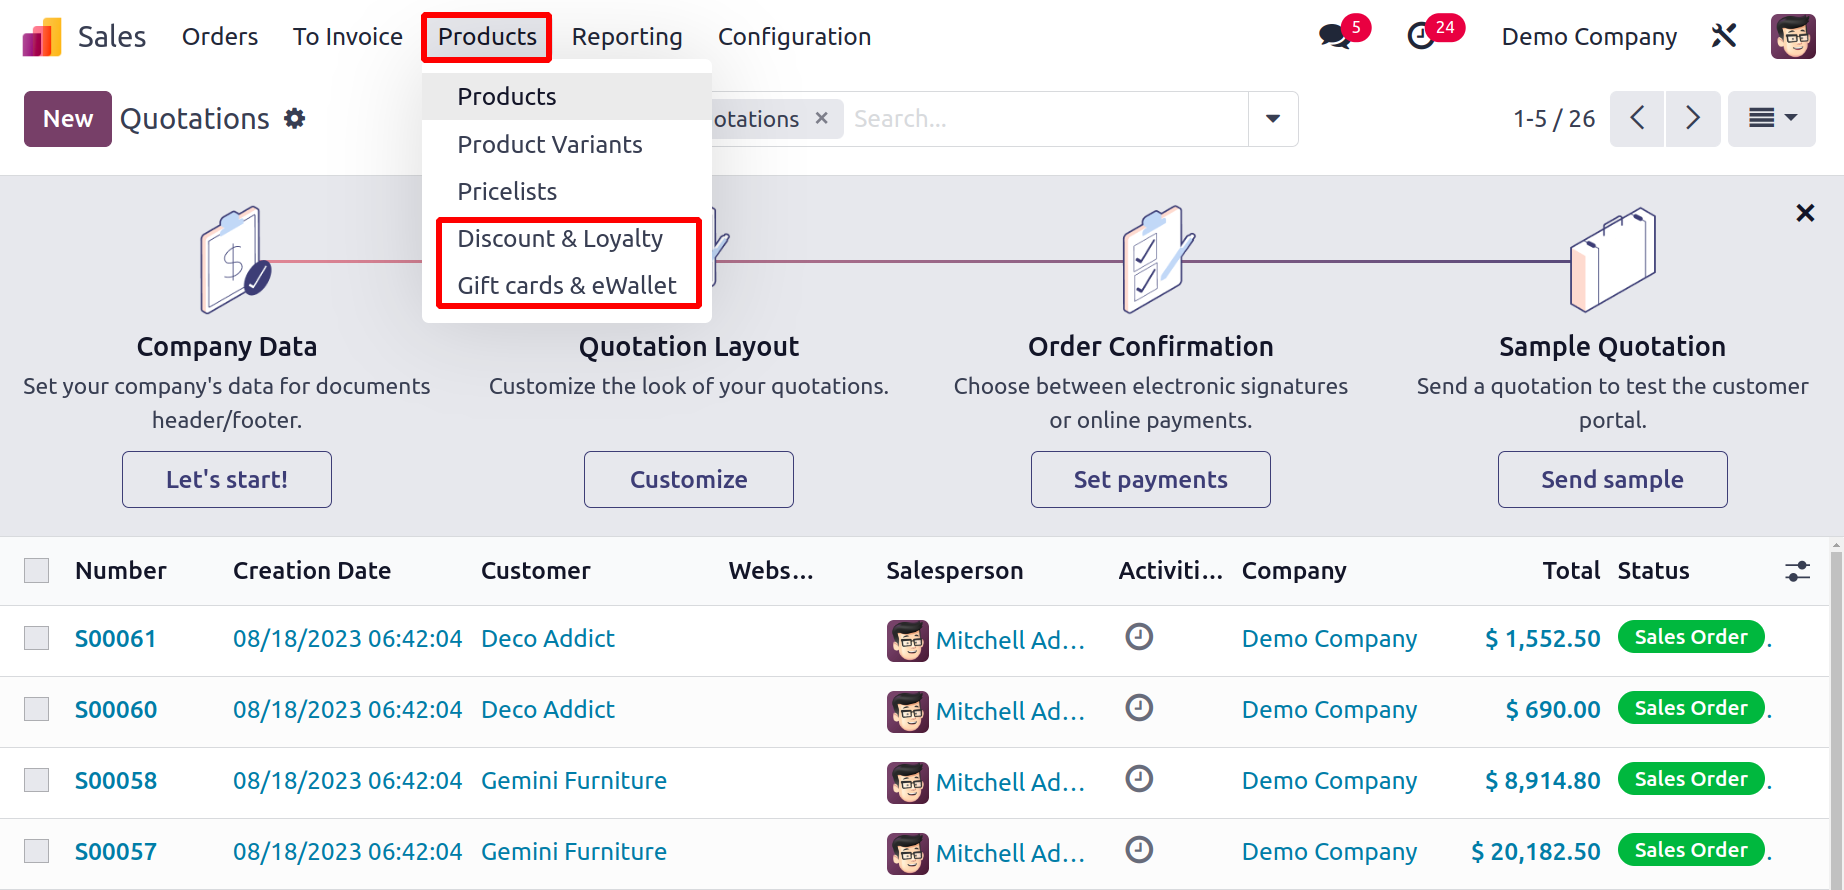This screenshot has height=890, width=1844.
Task: Click the New quotation button
Action: pyautogui.click(x=68, y=119)
